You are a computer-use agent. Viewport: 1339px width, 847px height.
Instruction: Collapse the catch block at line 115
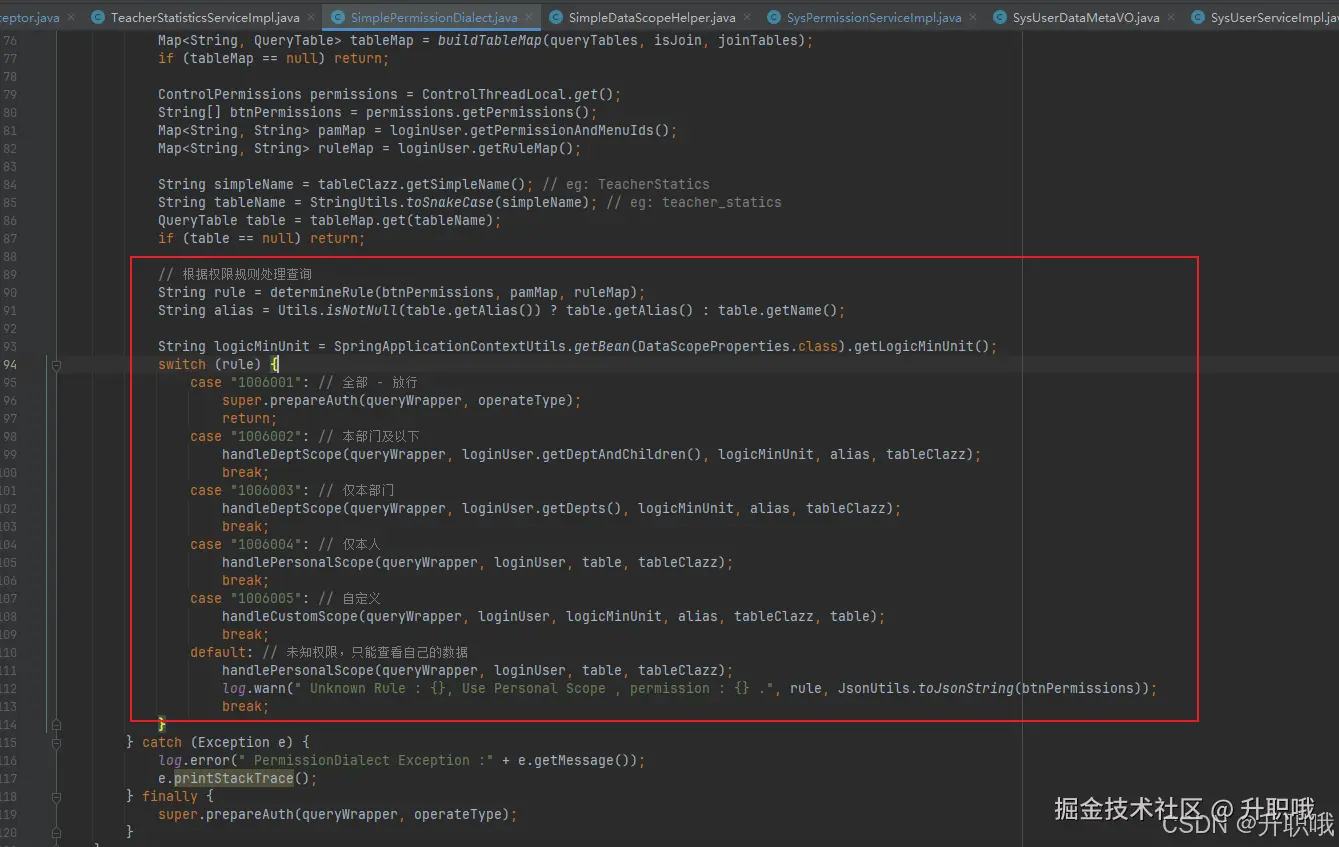pyautogui.click(x=56, y=742)
